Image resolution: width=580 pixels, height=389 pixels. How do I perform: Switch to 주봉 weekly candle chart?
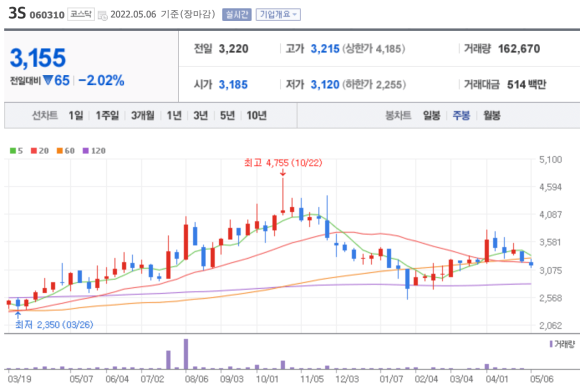pyautogui.click(x=461, y=116)
